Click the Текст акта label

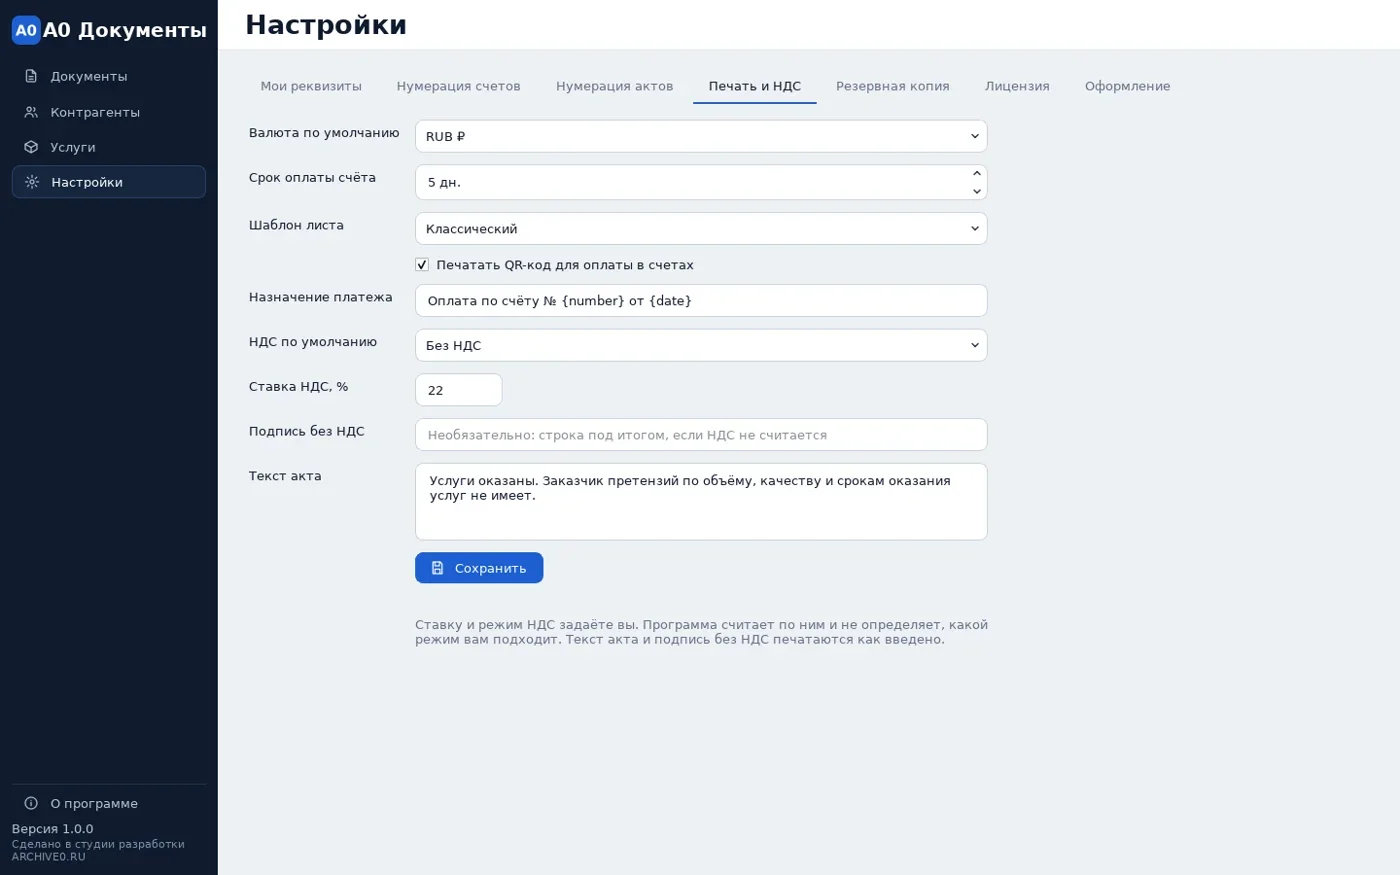(x=285, y=476)
